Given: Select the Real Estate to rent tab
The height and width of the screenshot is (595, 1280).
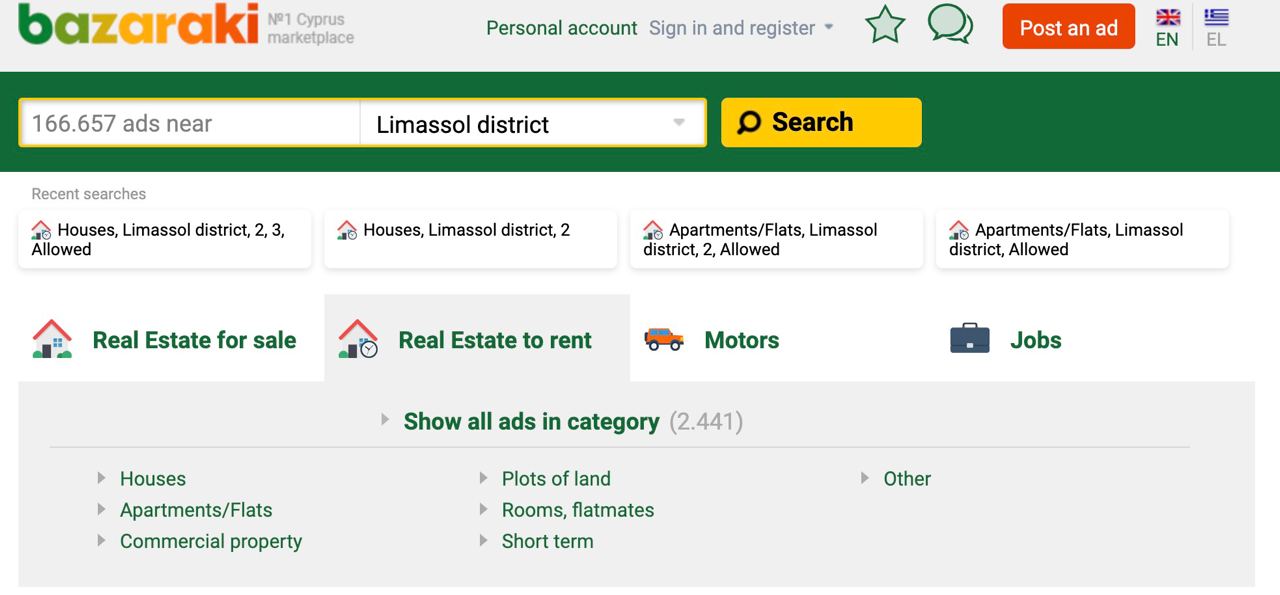Looking at the screenshot, I should click(494, 340).
